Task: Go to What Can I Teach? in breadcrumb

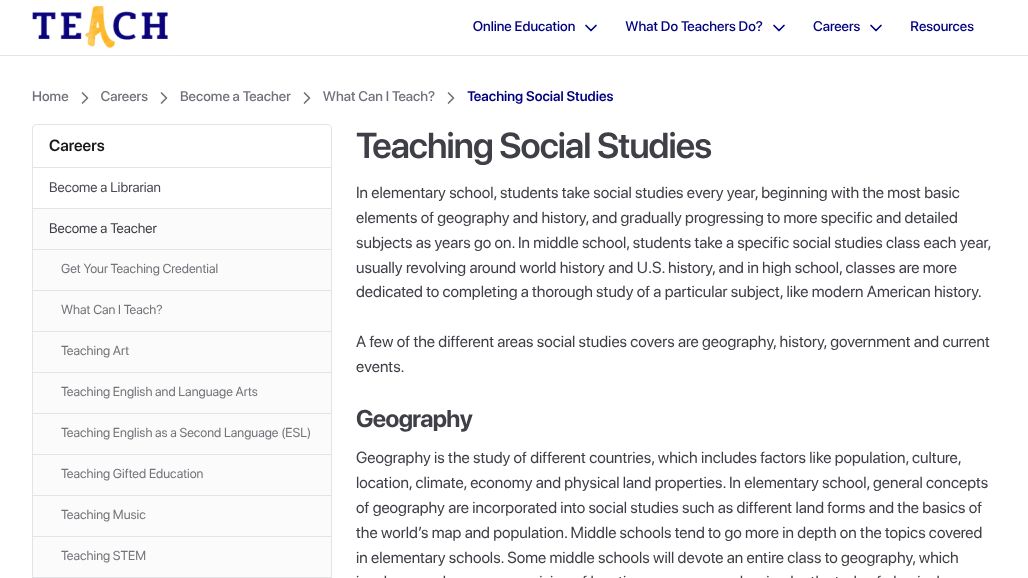Action: 378,96
